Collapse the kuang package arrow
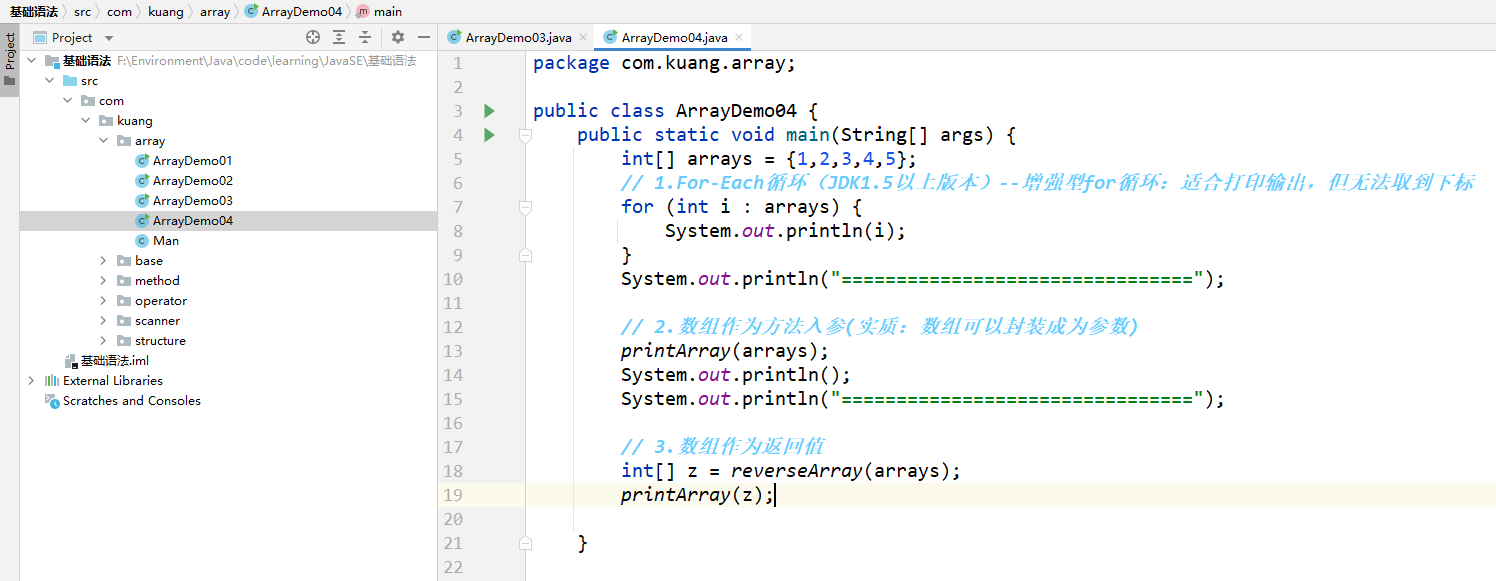The width and height of the screenshot is (1496, 581). 85,121
